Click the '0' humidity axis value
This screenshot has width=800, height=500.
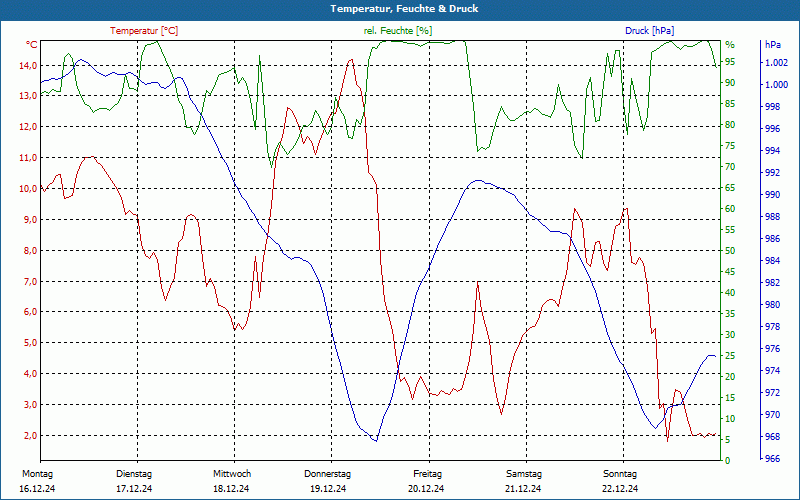728,460
